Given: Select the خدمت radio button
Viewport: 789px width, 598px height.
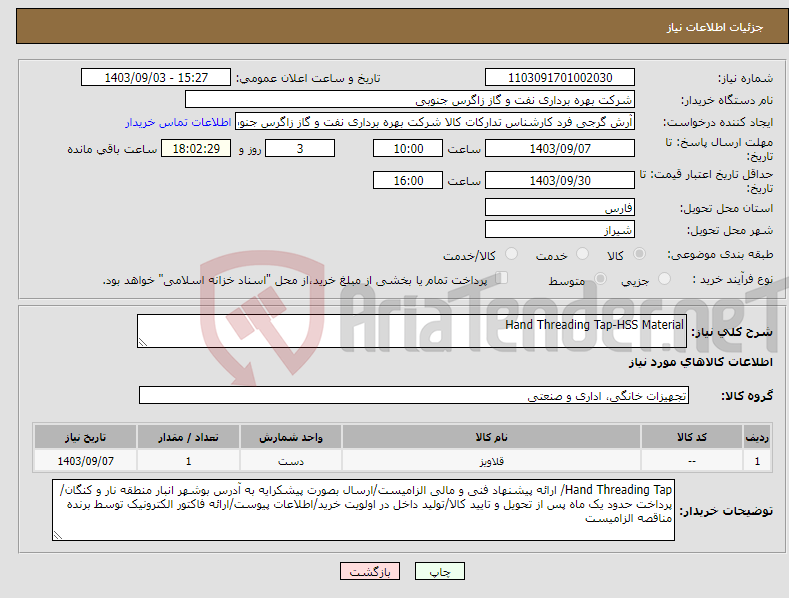Looking at the screenshot, I should (582, 254).
